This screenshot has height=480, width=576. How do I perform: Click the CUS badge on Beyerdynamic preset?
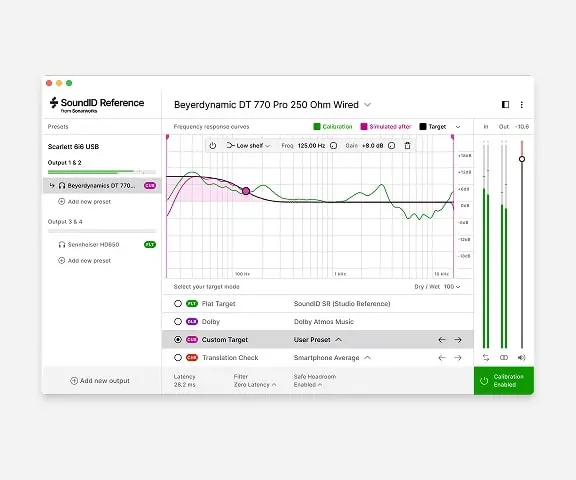pos(150,185)
